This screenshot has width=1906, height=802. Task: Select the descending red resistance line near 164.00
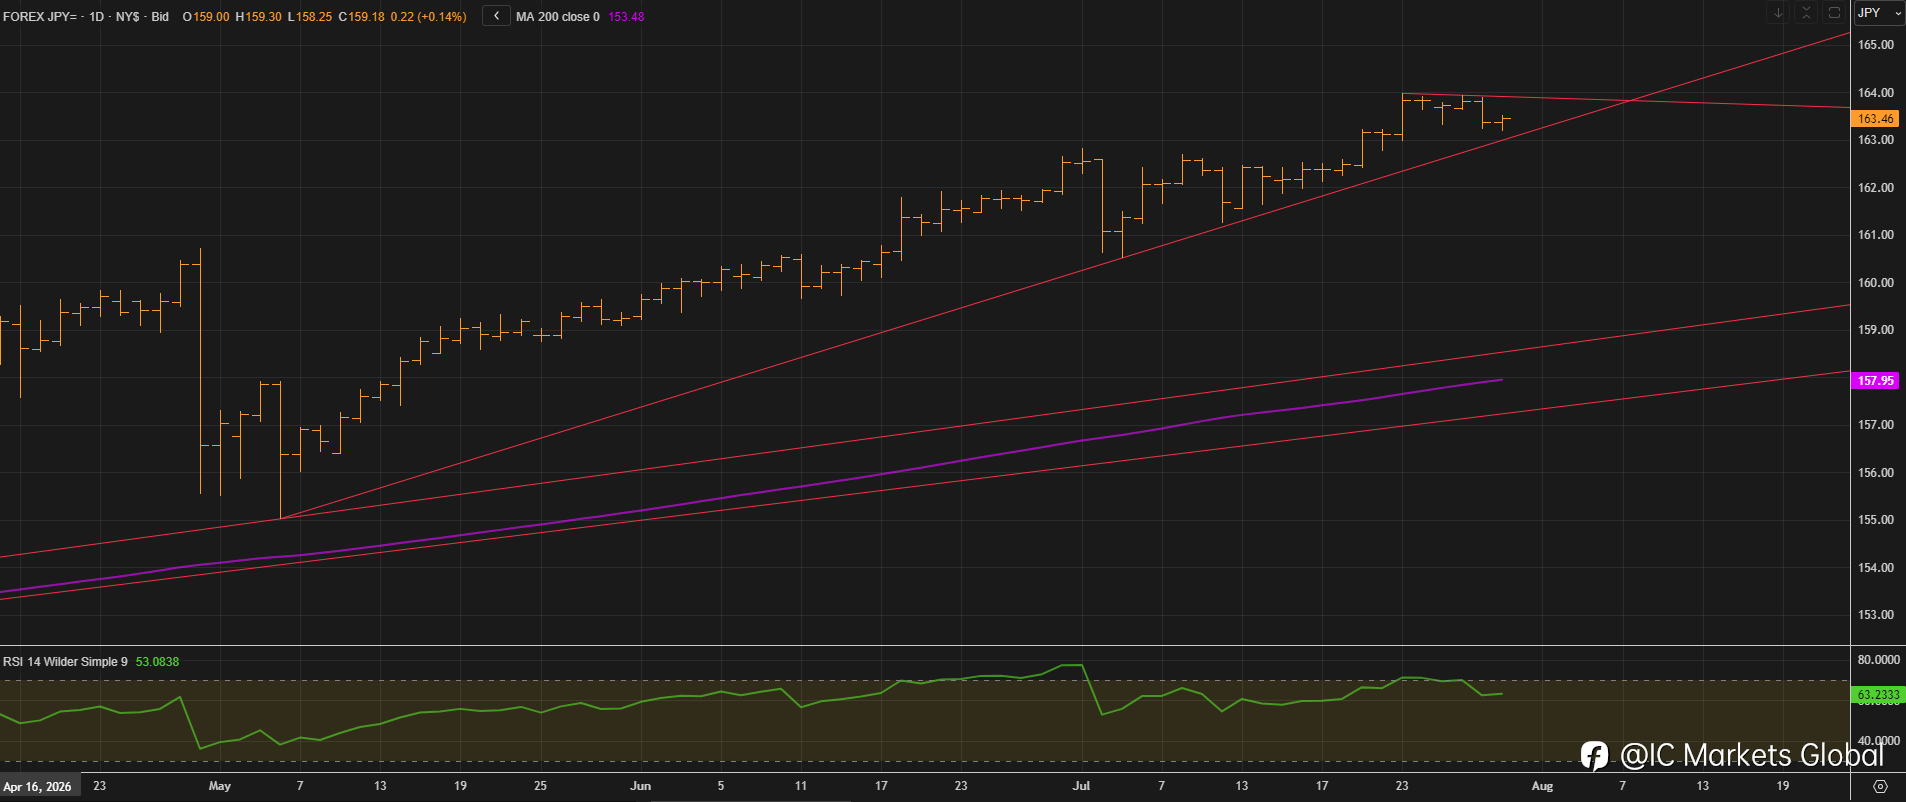(1625, 100)
